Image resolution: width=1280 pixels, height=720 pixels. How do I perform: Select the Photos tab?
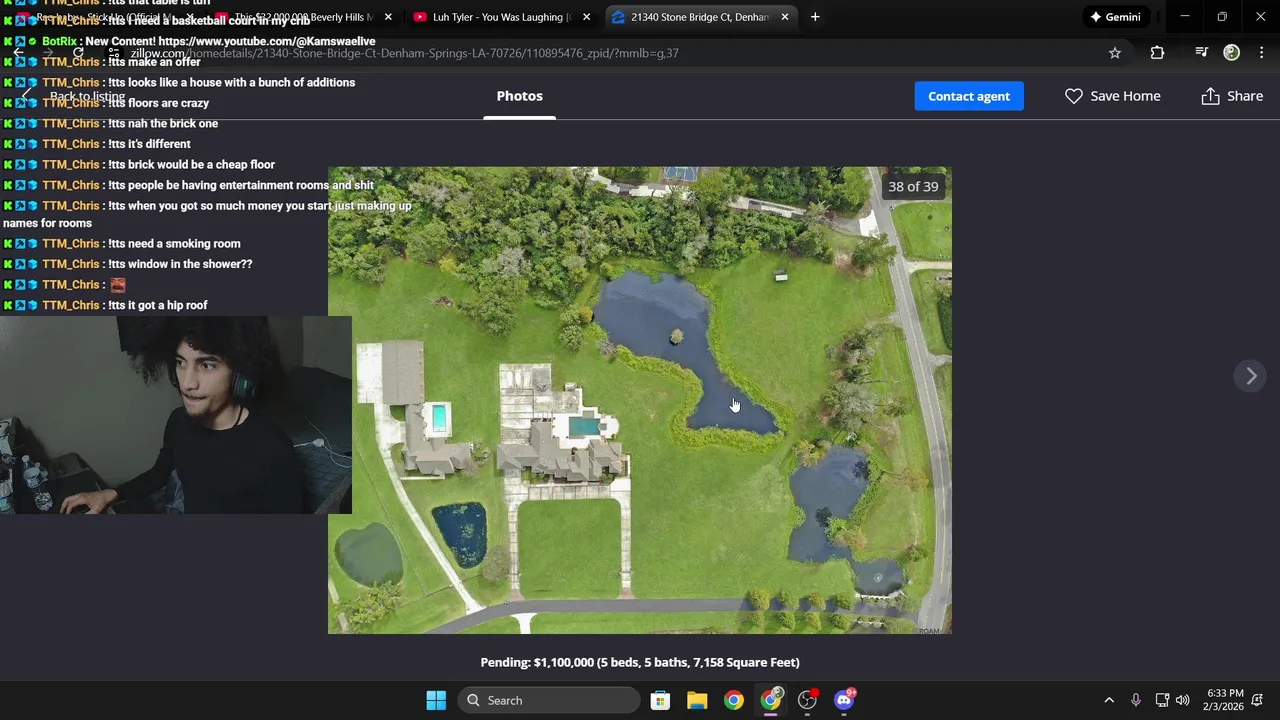(x=519, y=96)
